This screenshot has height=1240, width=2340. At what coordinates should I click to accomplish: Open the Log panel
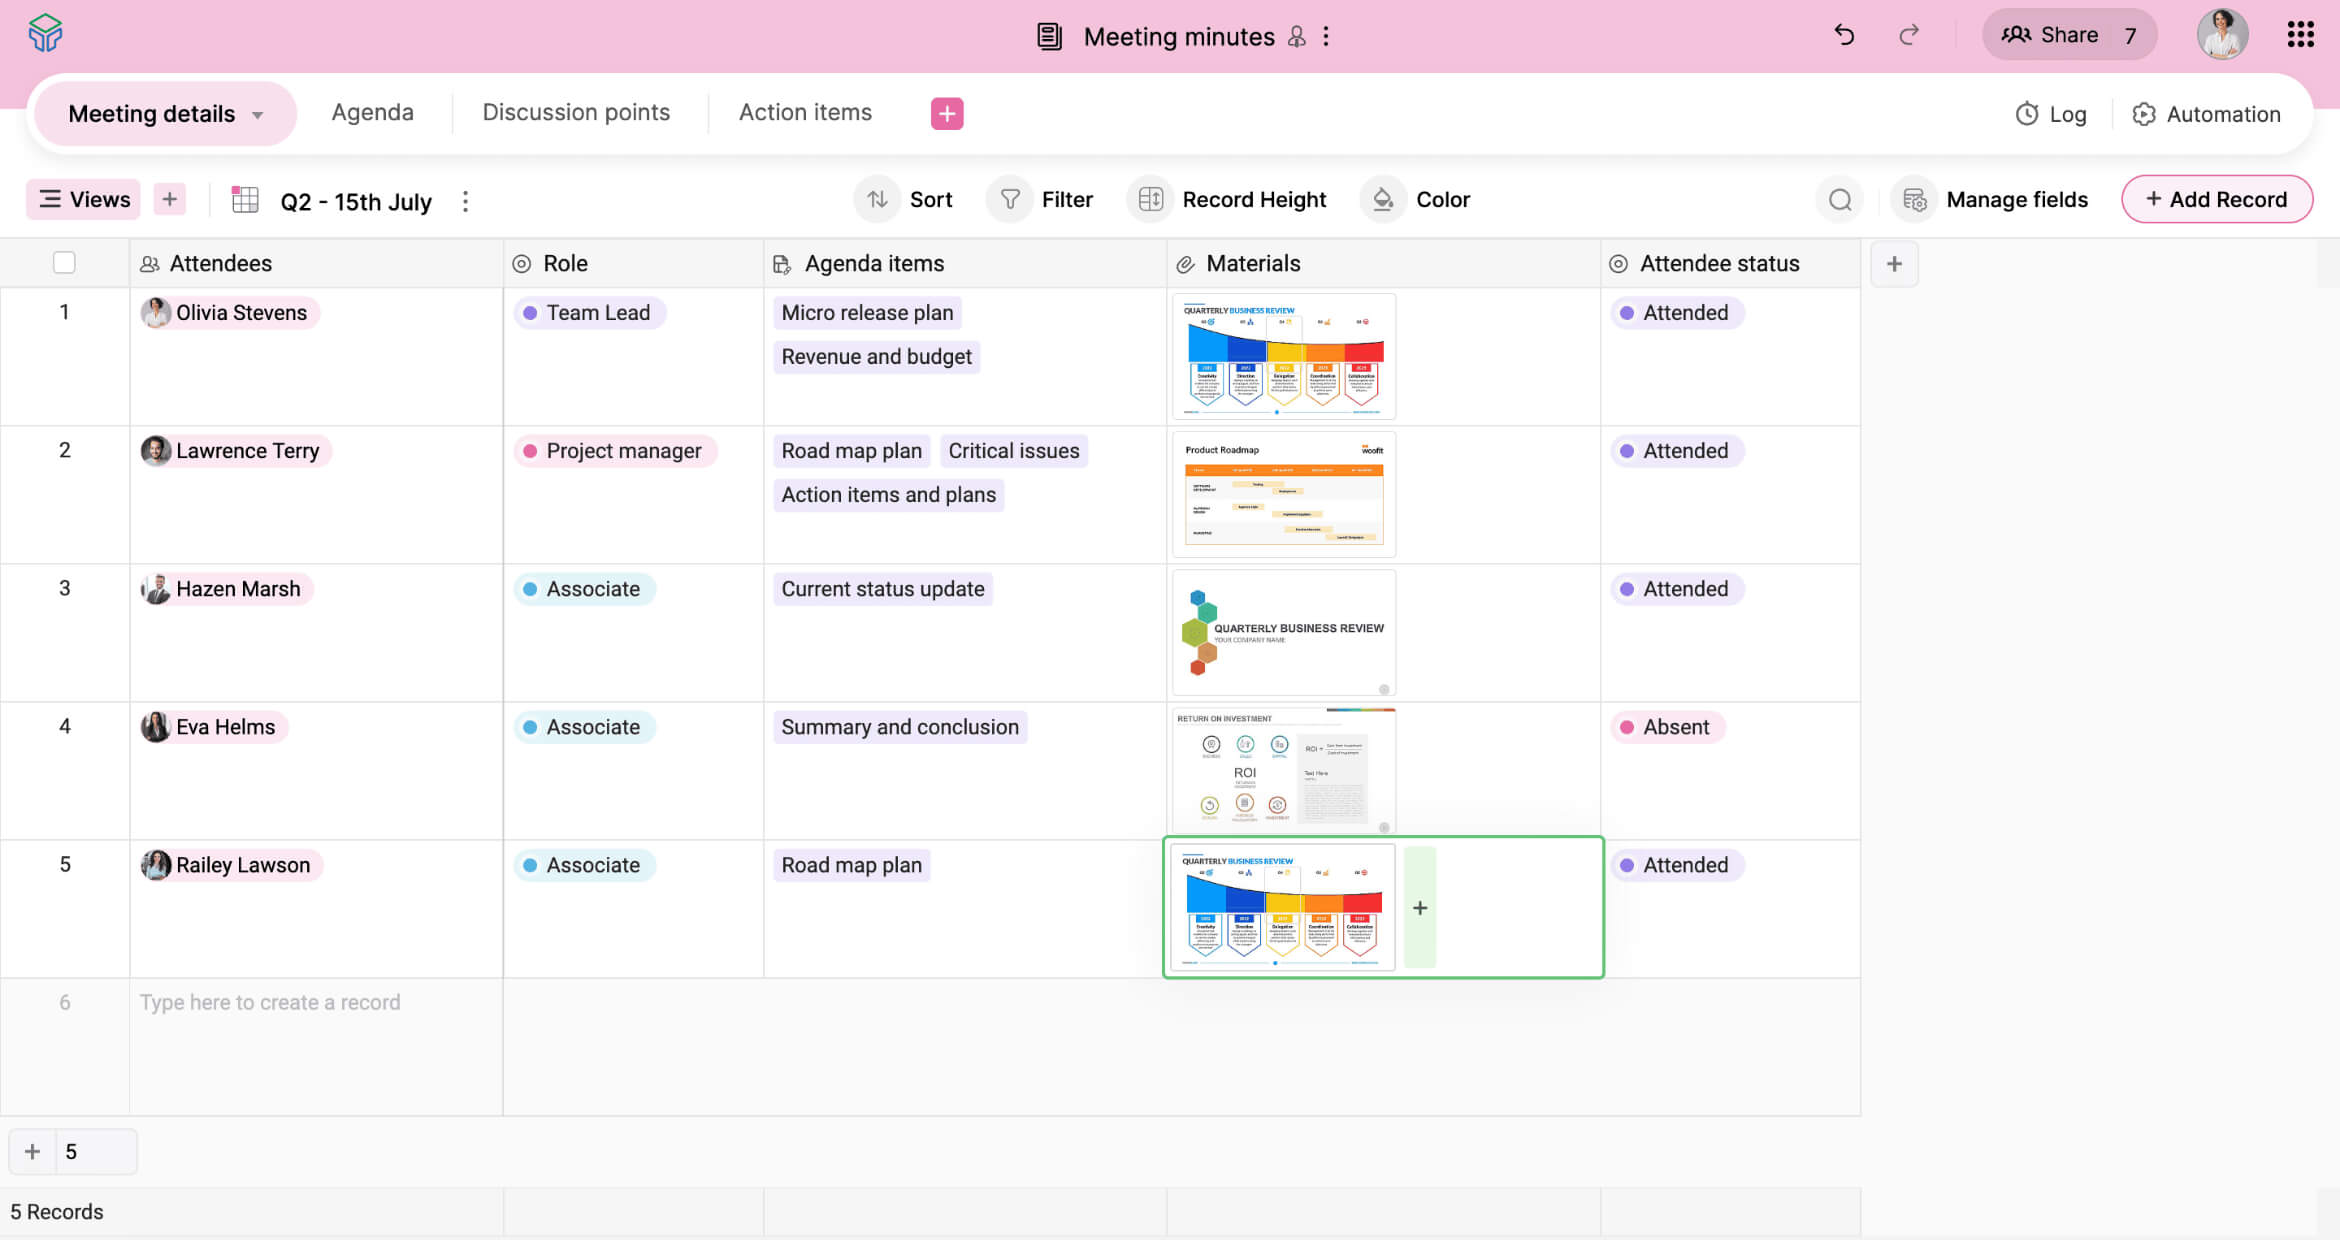(x=2049, y=114)
